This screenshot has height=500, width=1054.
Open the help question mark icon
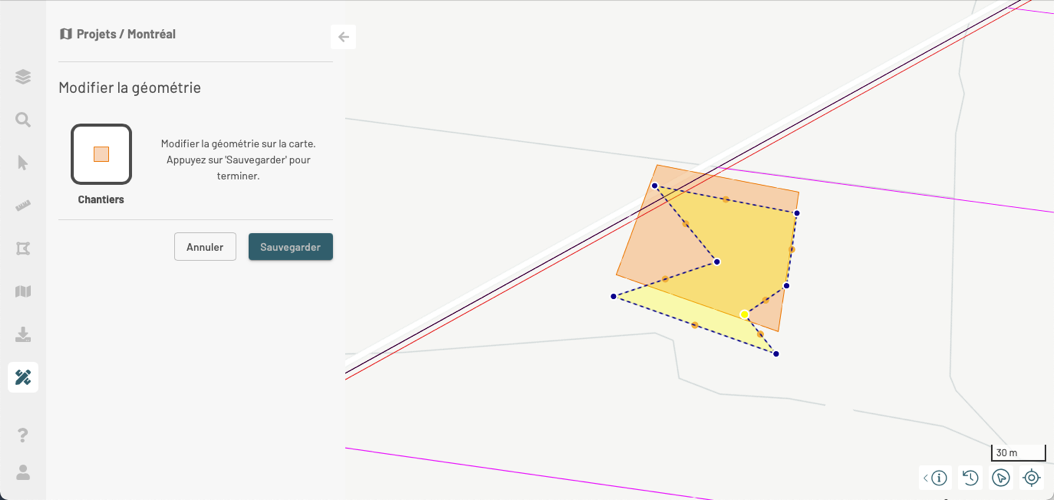coord(23,435)
